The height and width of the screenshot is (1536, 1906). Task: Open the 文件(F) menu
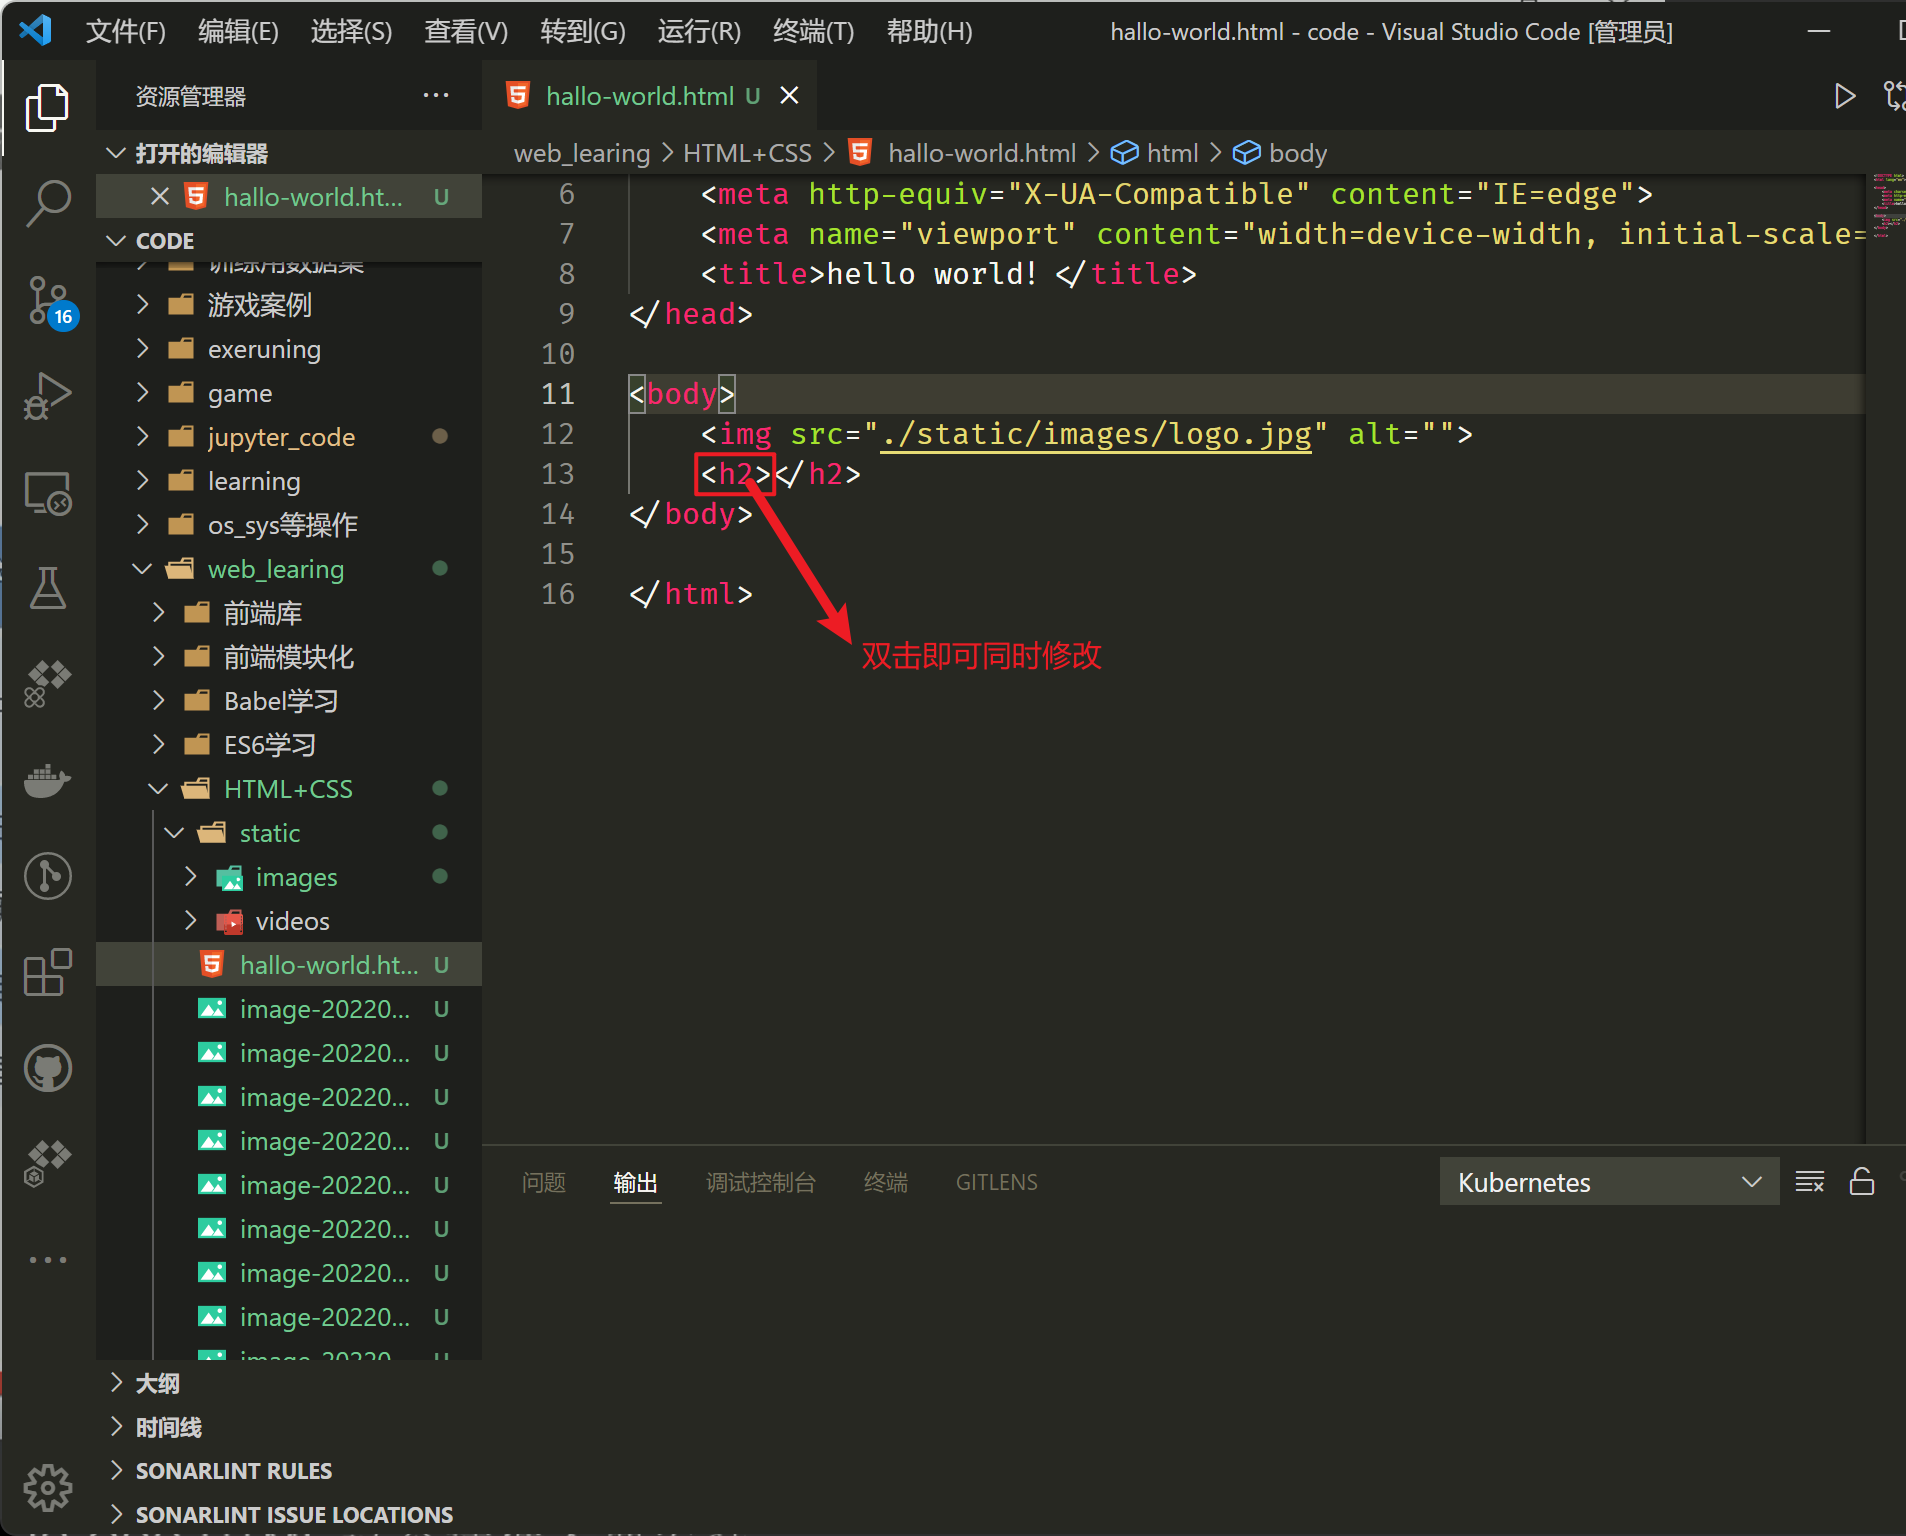click(126, 31)
